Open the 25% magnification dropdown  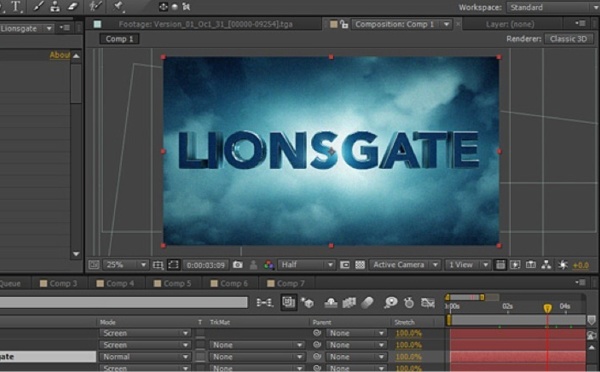pyautogui.click(x=126, y=265)
